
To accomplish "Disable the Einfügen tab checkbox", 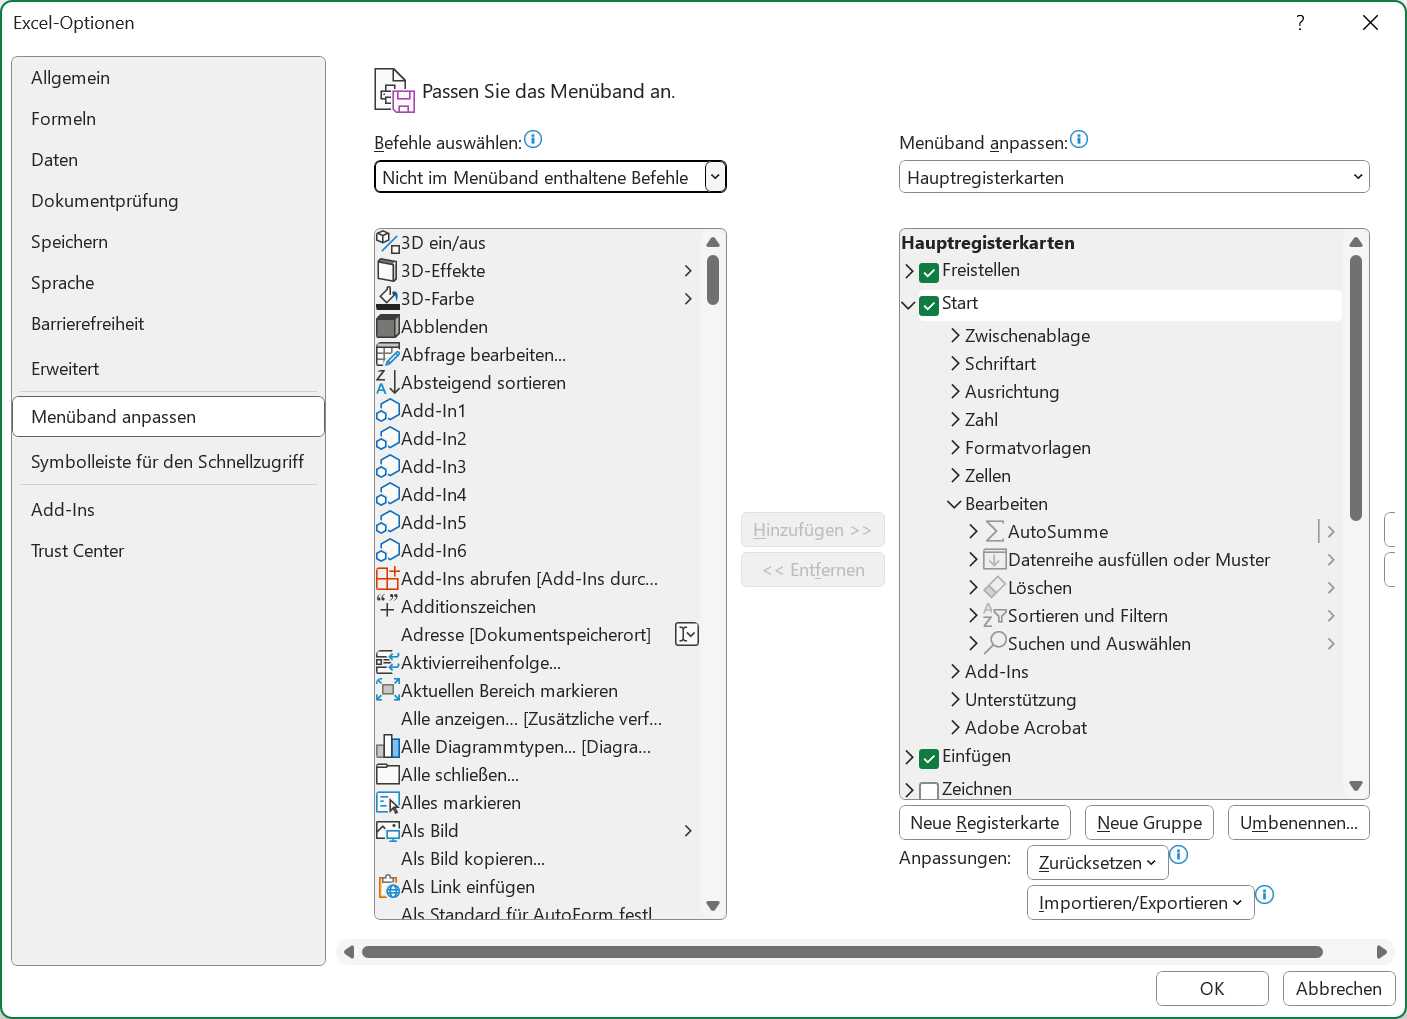I will (928, 758).
